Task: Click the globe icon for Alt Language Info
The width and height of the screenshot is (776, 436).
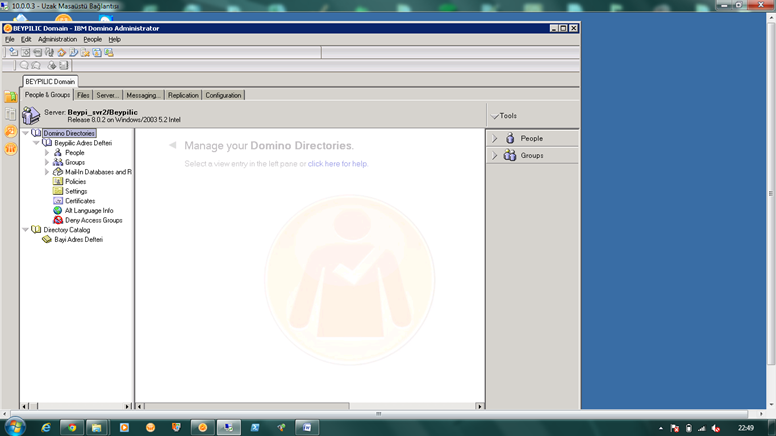Action: [58, 210]
